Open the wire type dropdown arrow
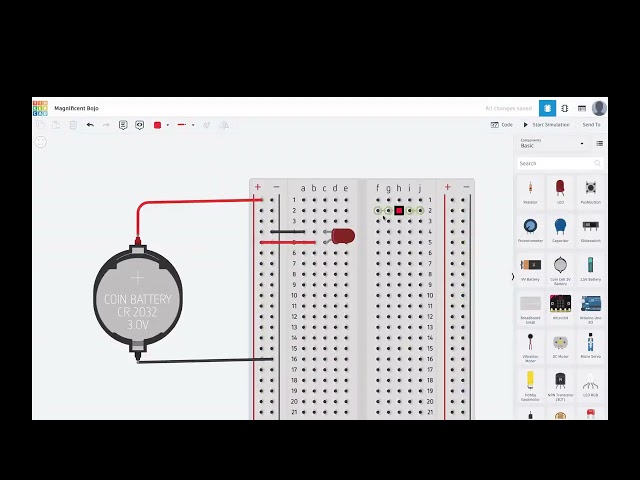Screen dimensions: 640x480 [x=193, y=125]
